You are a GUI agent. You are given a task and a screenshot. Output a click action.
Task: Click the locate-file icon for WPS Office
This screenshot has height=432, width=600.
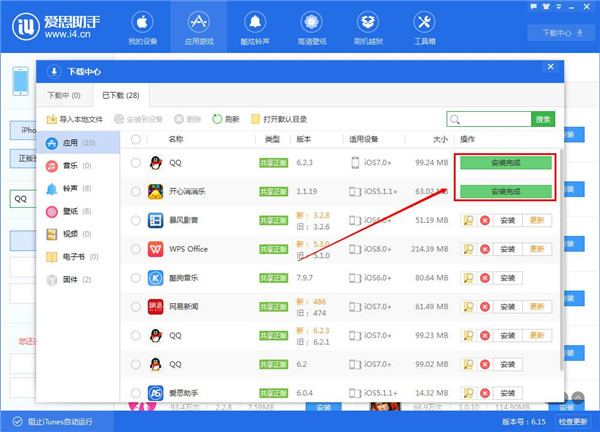tap(468, 249)
